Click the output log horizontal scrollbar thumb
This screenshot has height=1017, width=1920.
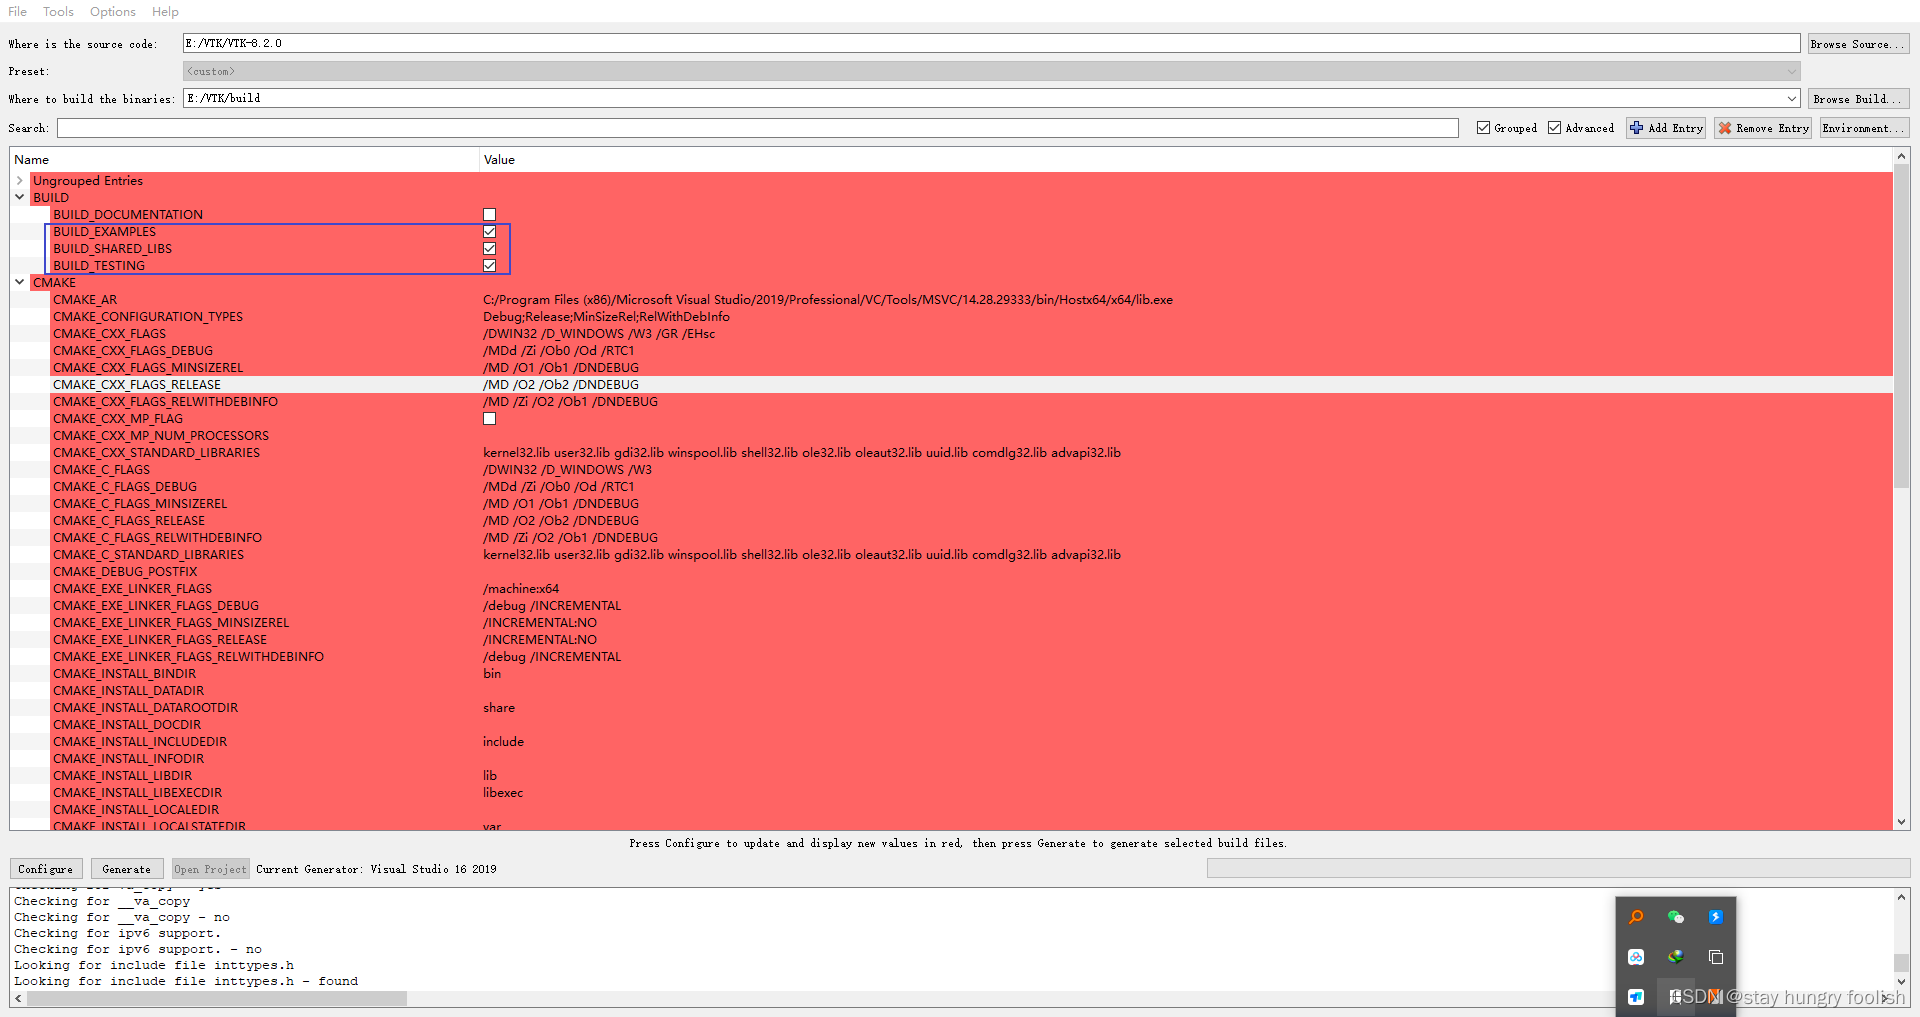(x=216, y=998)
